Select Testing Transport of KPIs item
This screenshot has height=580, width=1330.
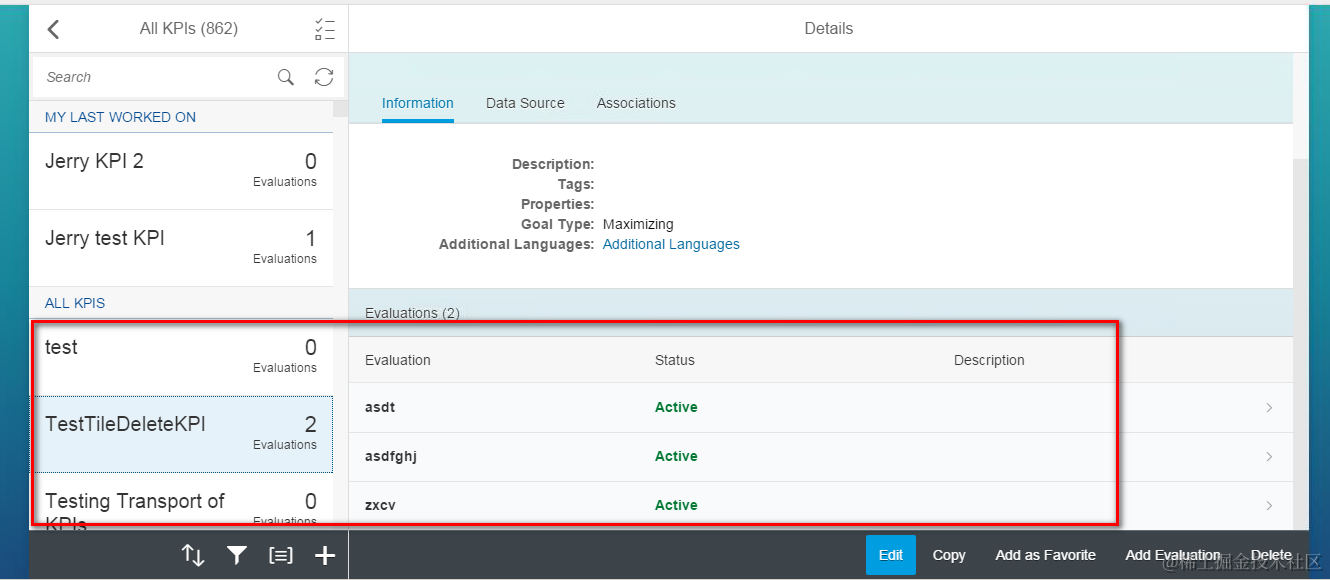point(181,502)
